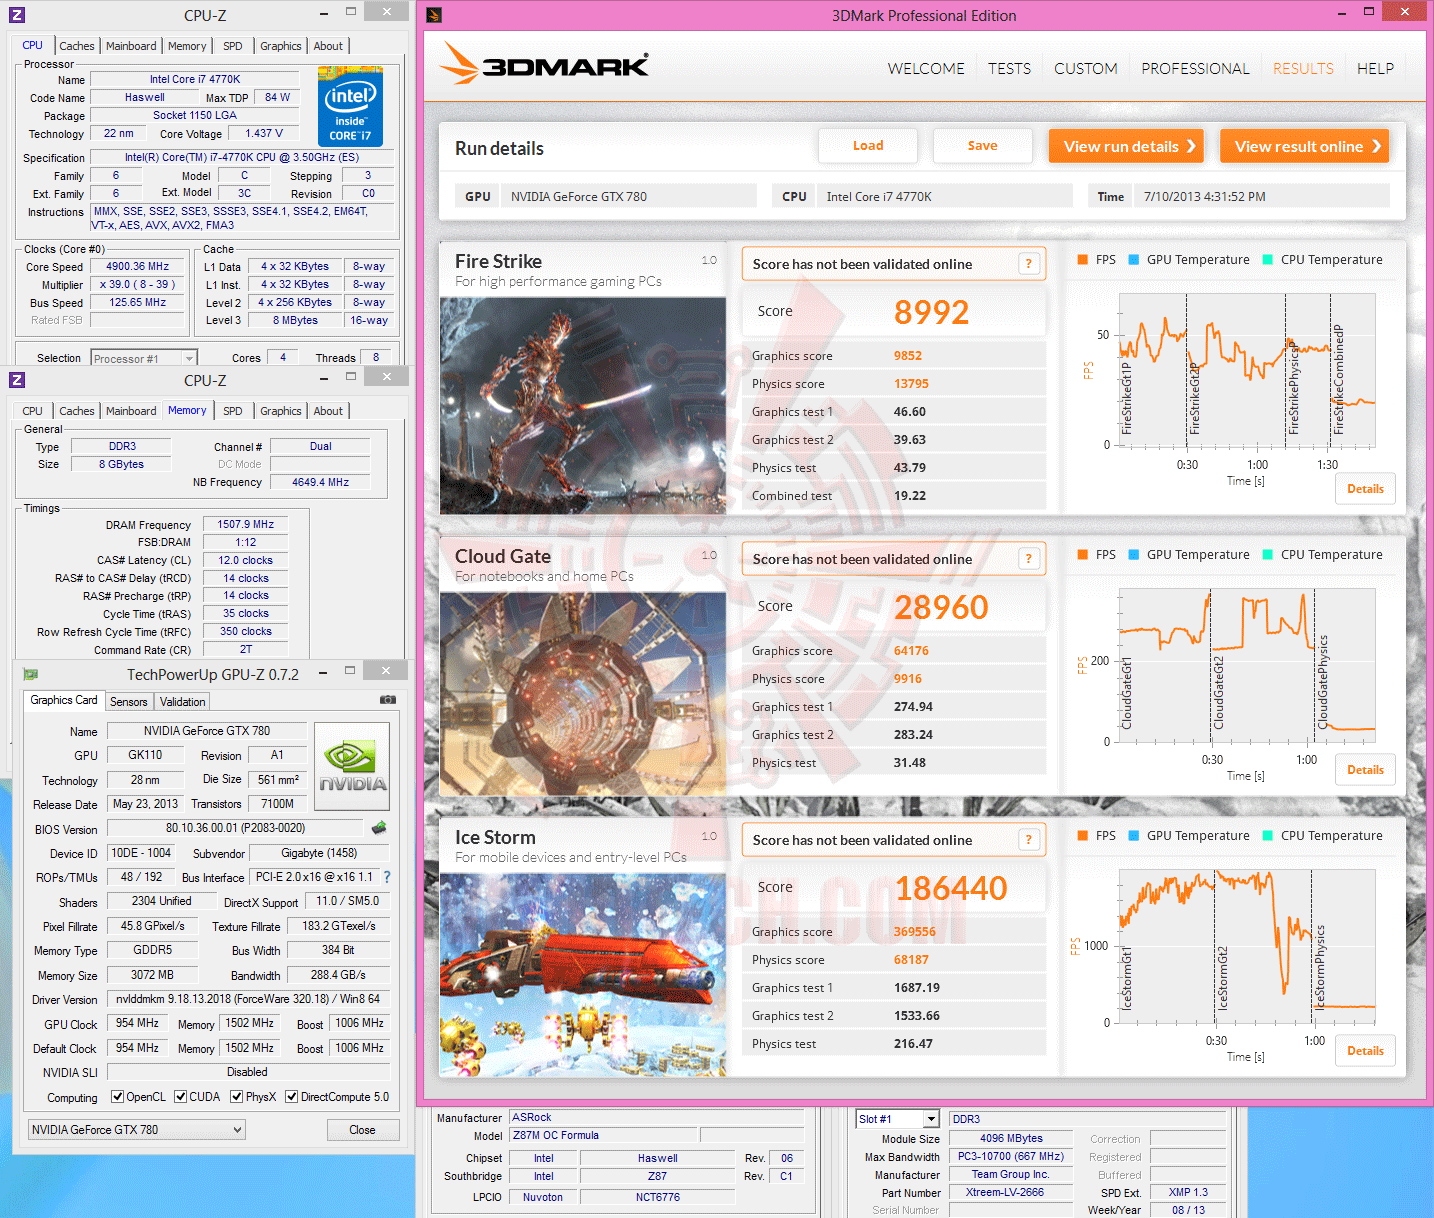Switch to the Validation tab in GPU-Z

(x=183, y=702)
